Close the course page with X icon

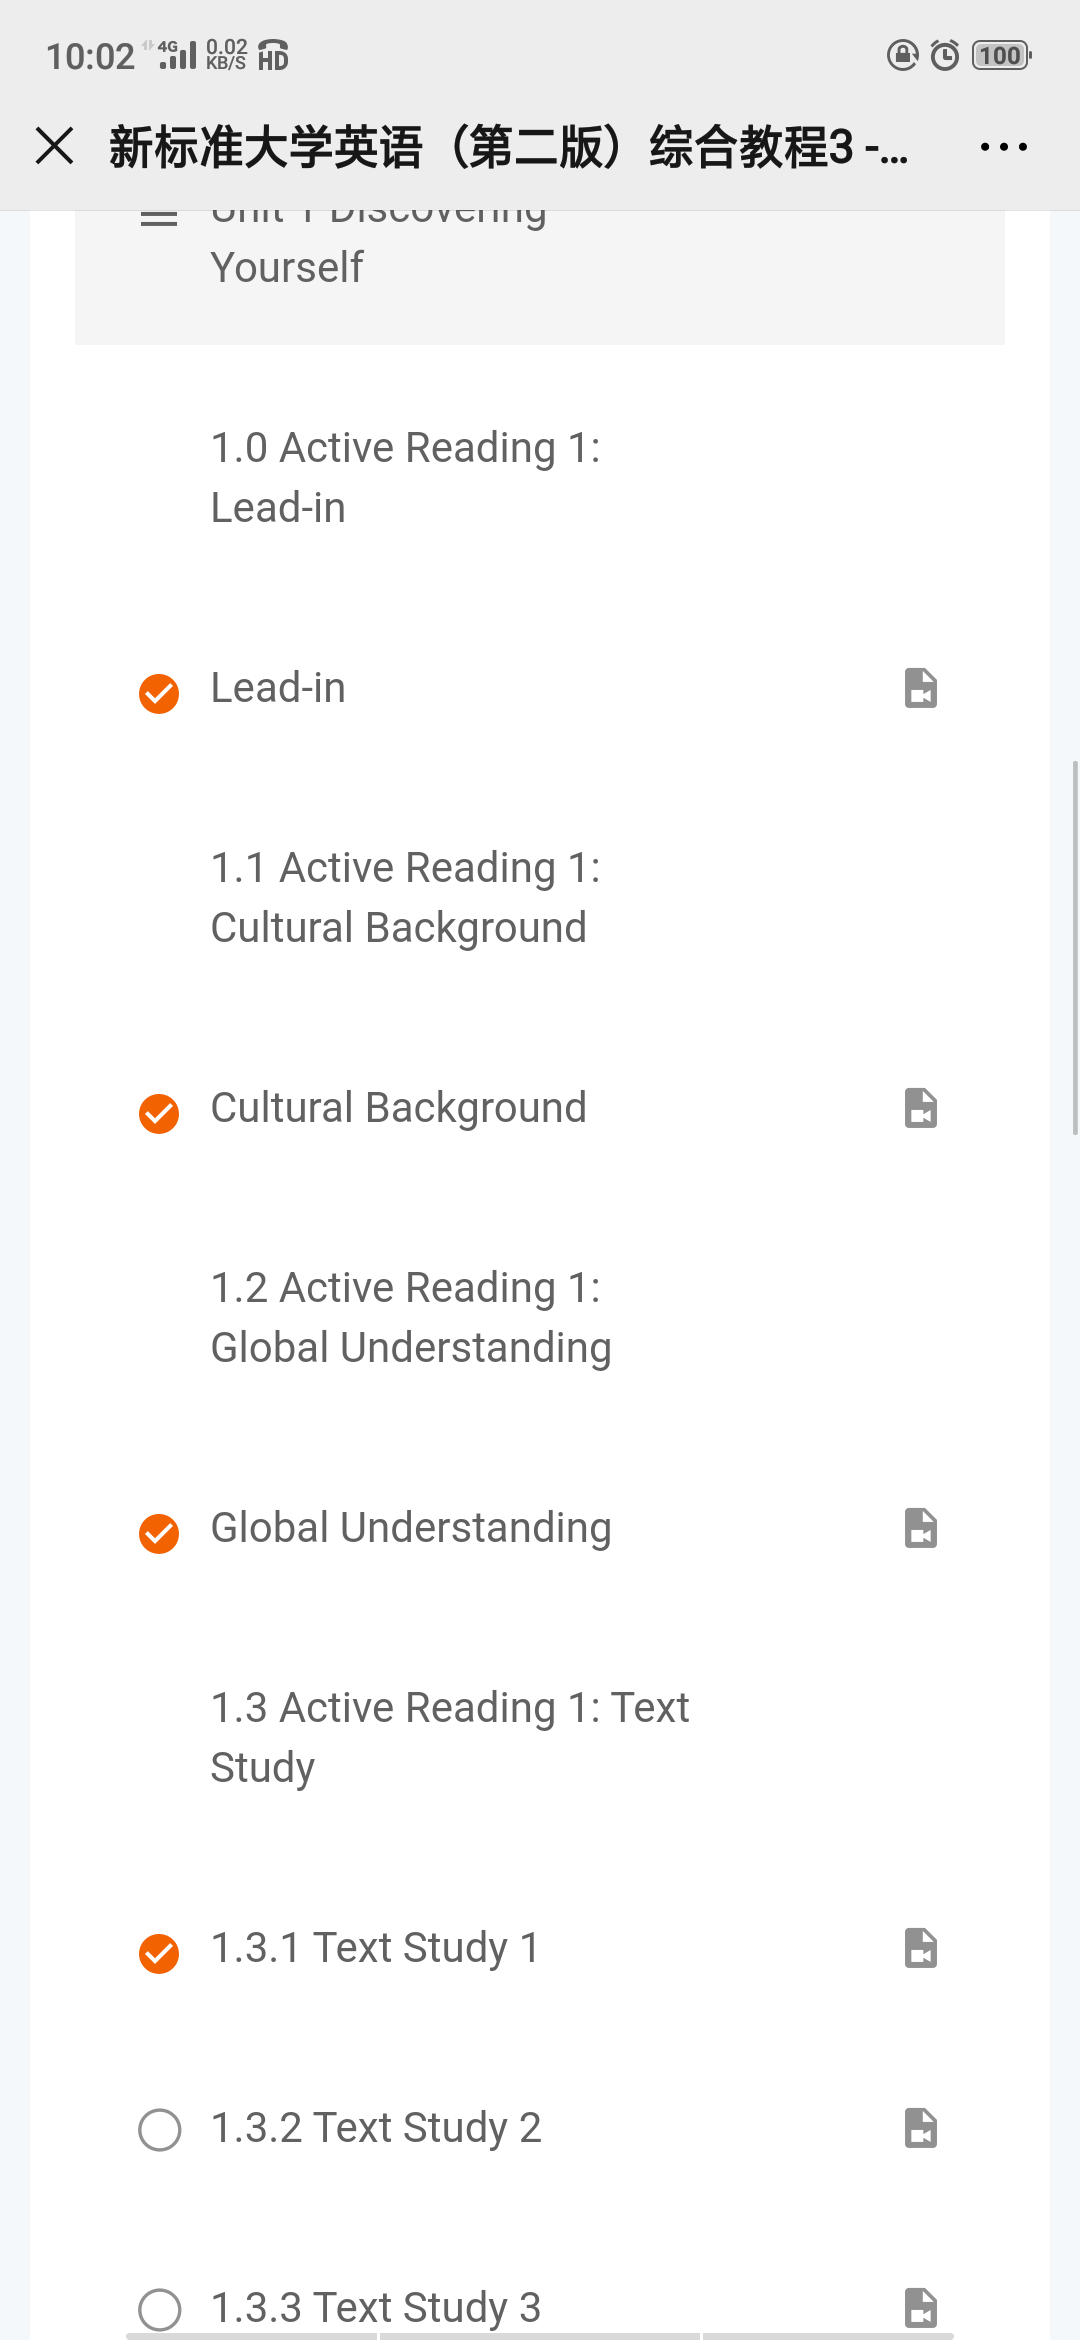55,146
